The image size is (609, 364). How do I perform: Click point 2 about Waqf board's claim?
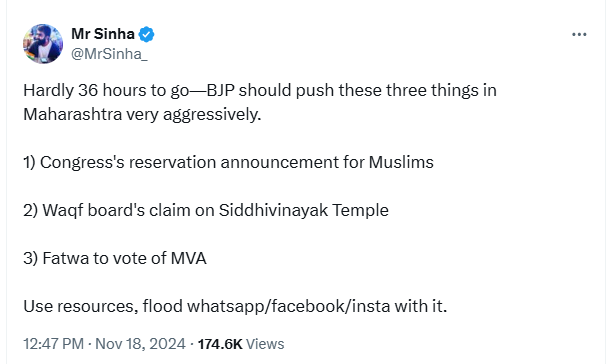(206, 211)
